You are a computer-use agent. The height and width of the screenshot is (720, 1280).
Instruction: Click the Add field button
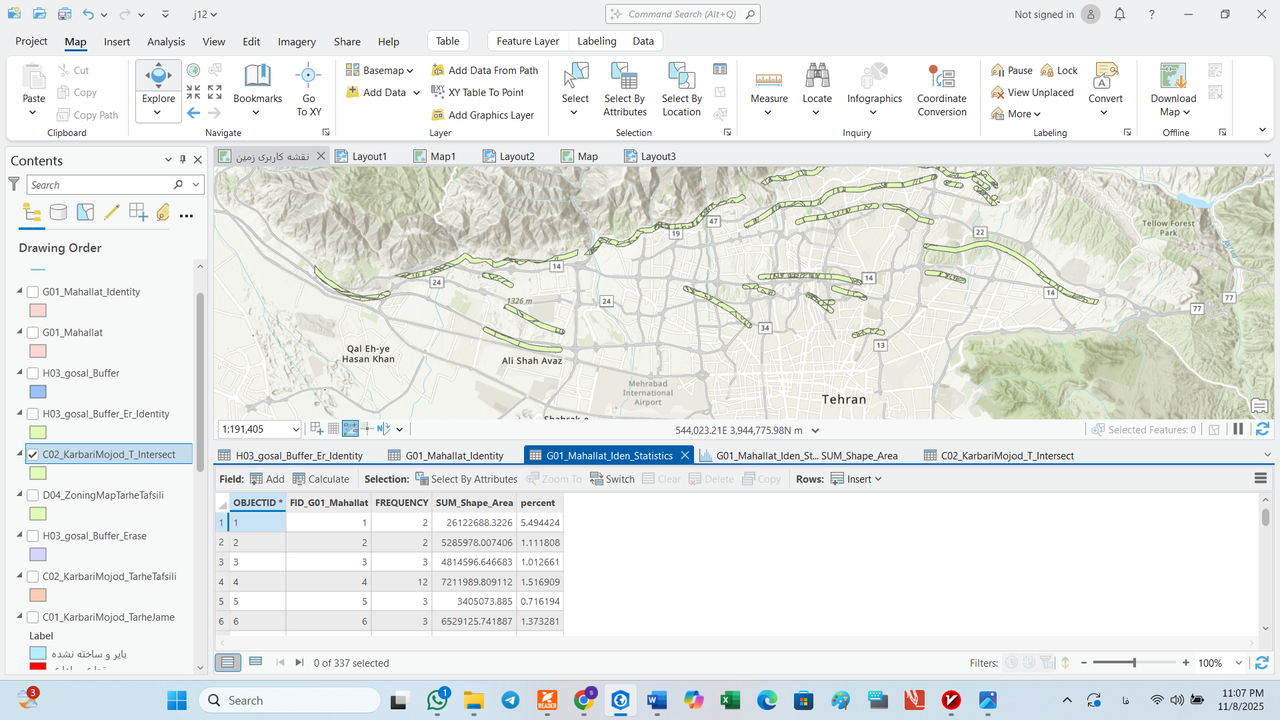[267, 479]
